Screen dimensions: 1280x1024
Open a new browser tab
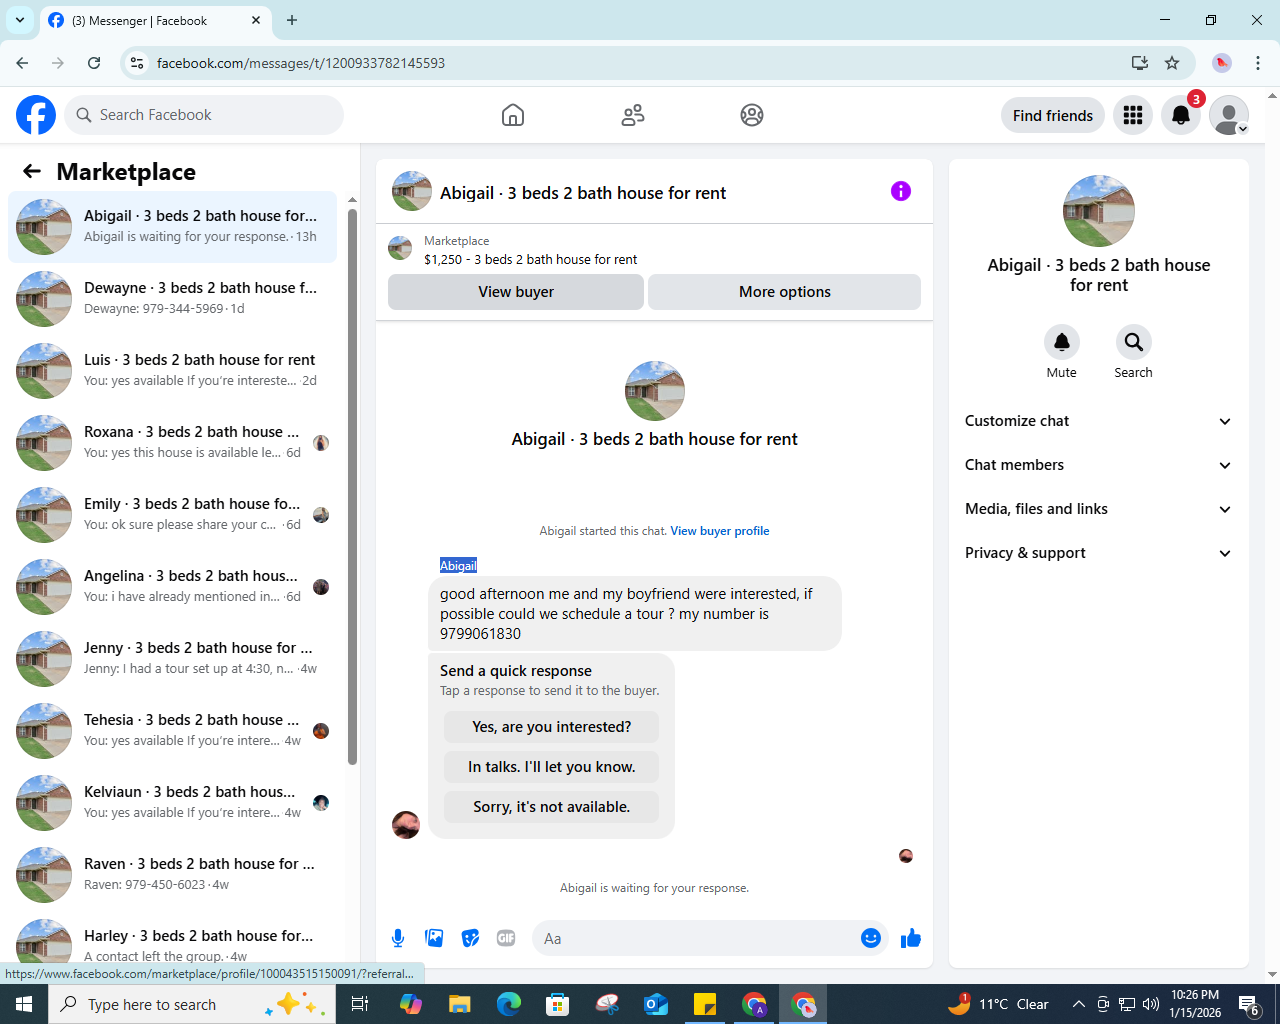tap(292, 20)
